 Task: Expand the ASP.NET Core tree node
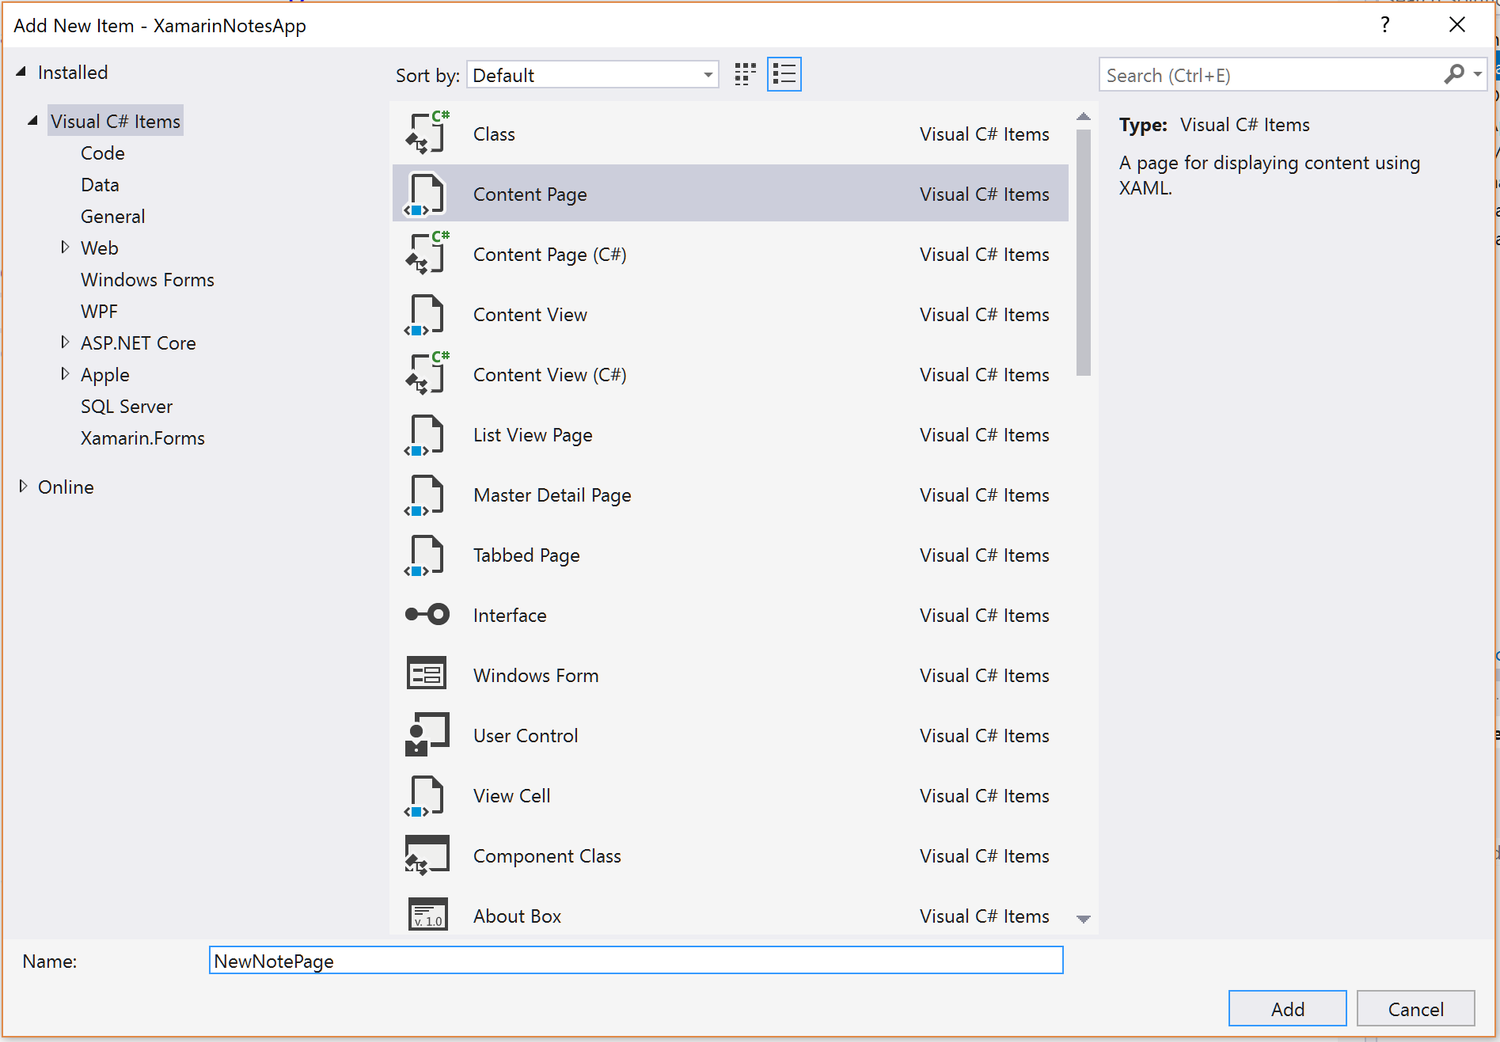click(x=65, y=342)
